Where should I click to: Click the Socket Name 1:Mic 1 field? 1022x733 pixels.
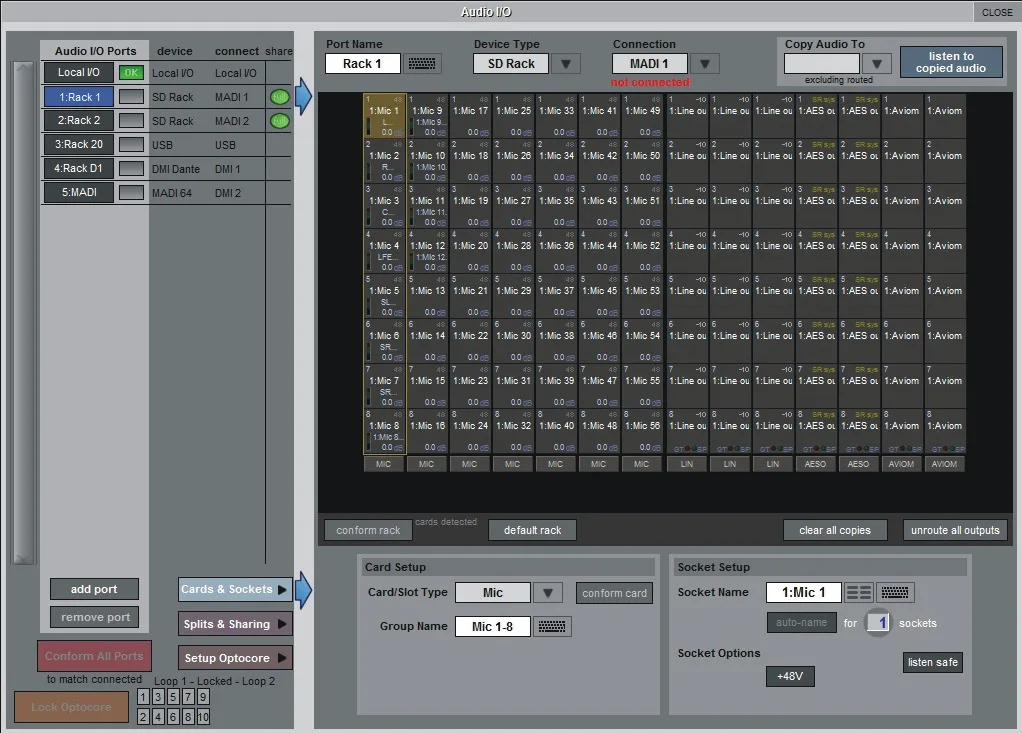click(x=804, y=592)
